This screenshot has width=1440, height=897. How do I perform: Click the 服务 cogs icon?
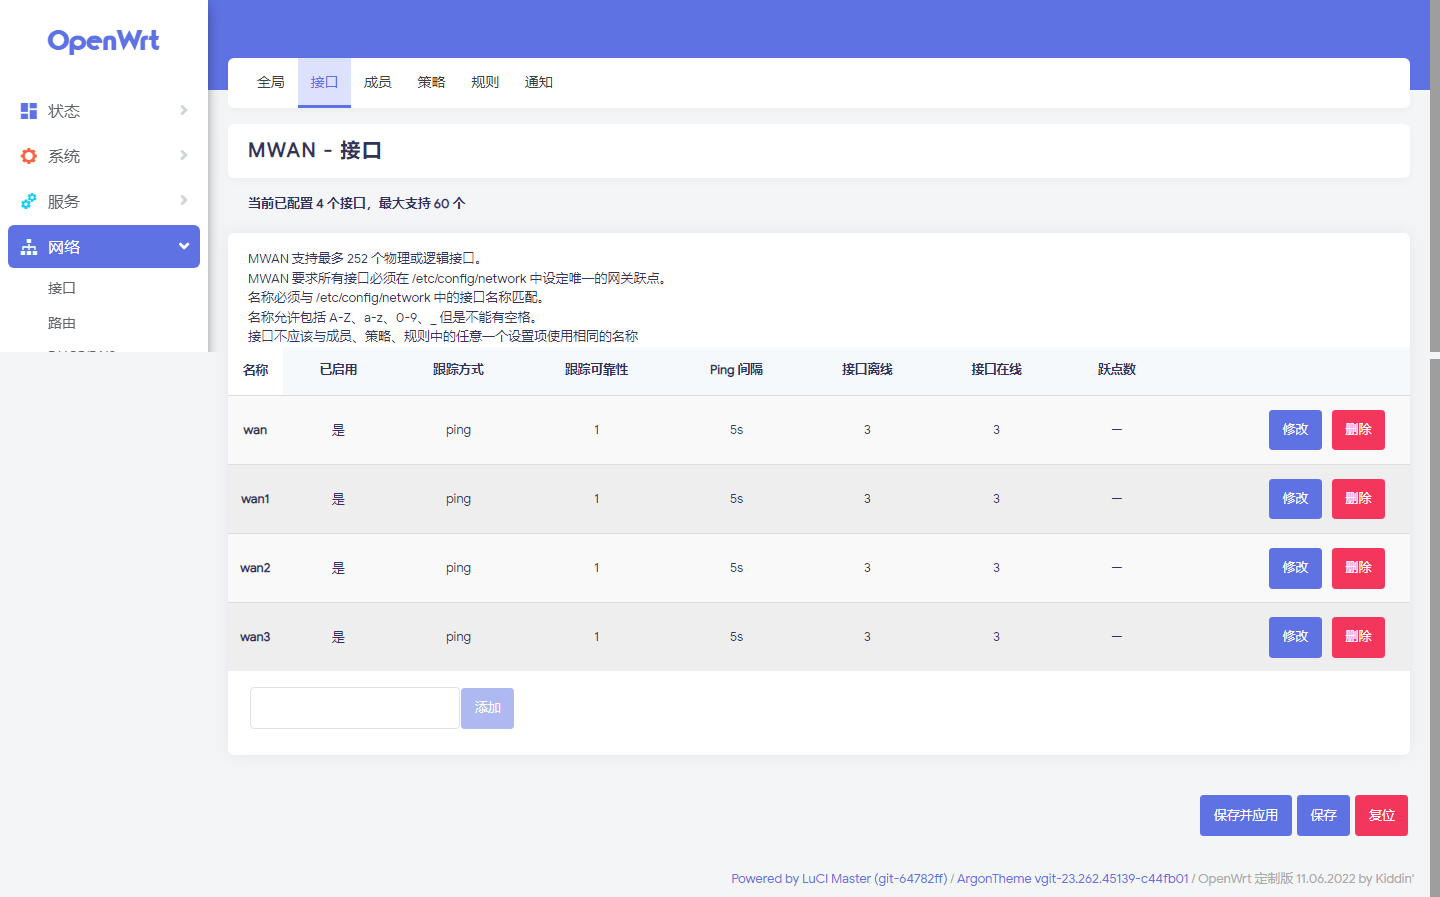click(x=29, y=201)
